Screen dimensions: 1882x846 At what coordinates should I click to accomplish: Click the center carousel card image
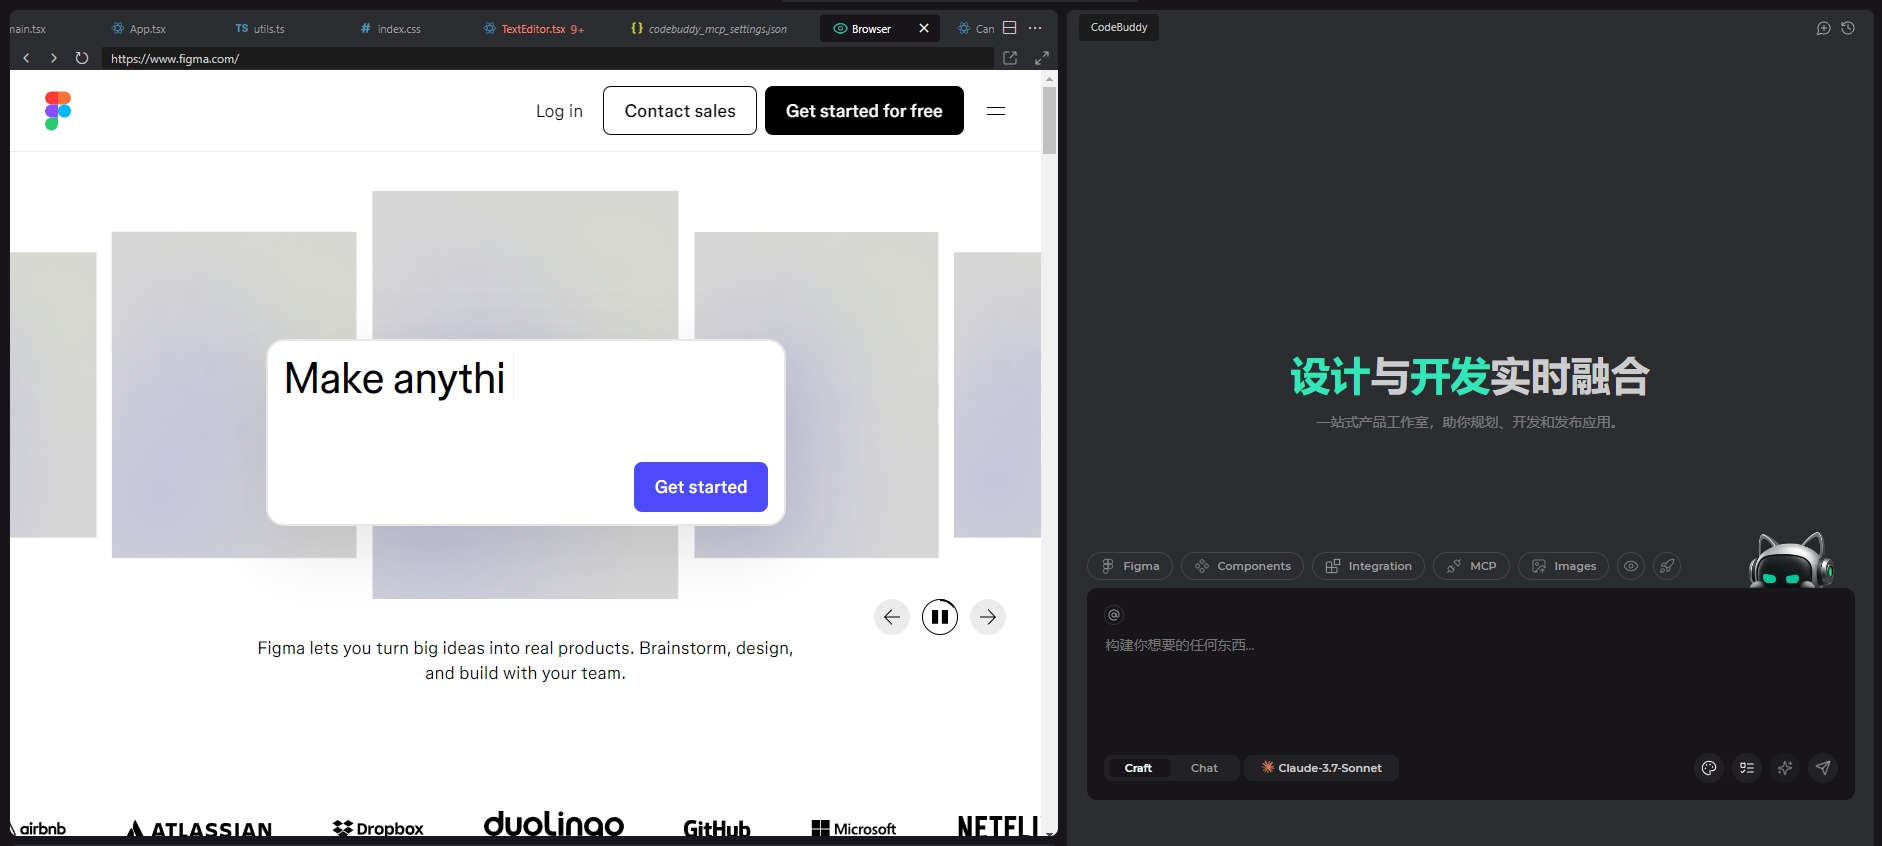tap(525, 265)
